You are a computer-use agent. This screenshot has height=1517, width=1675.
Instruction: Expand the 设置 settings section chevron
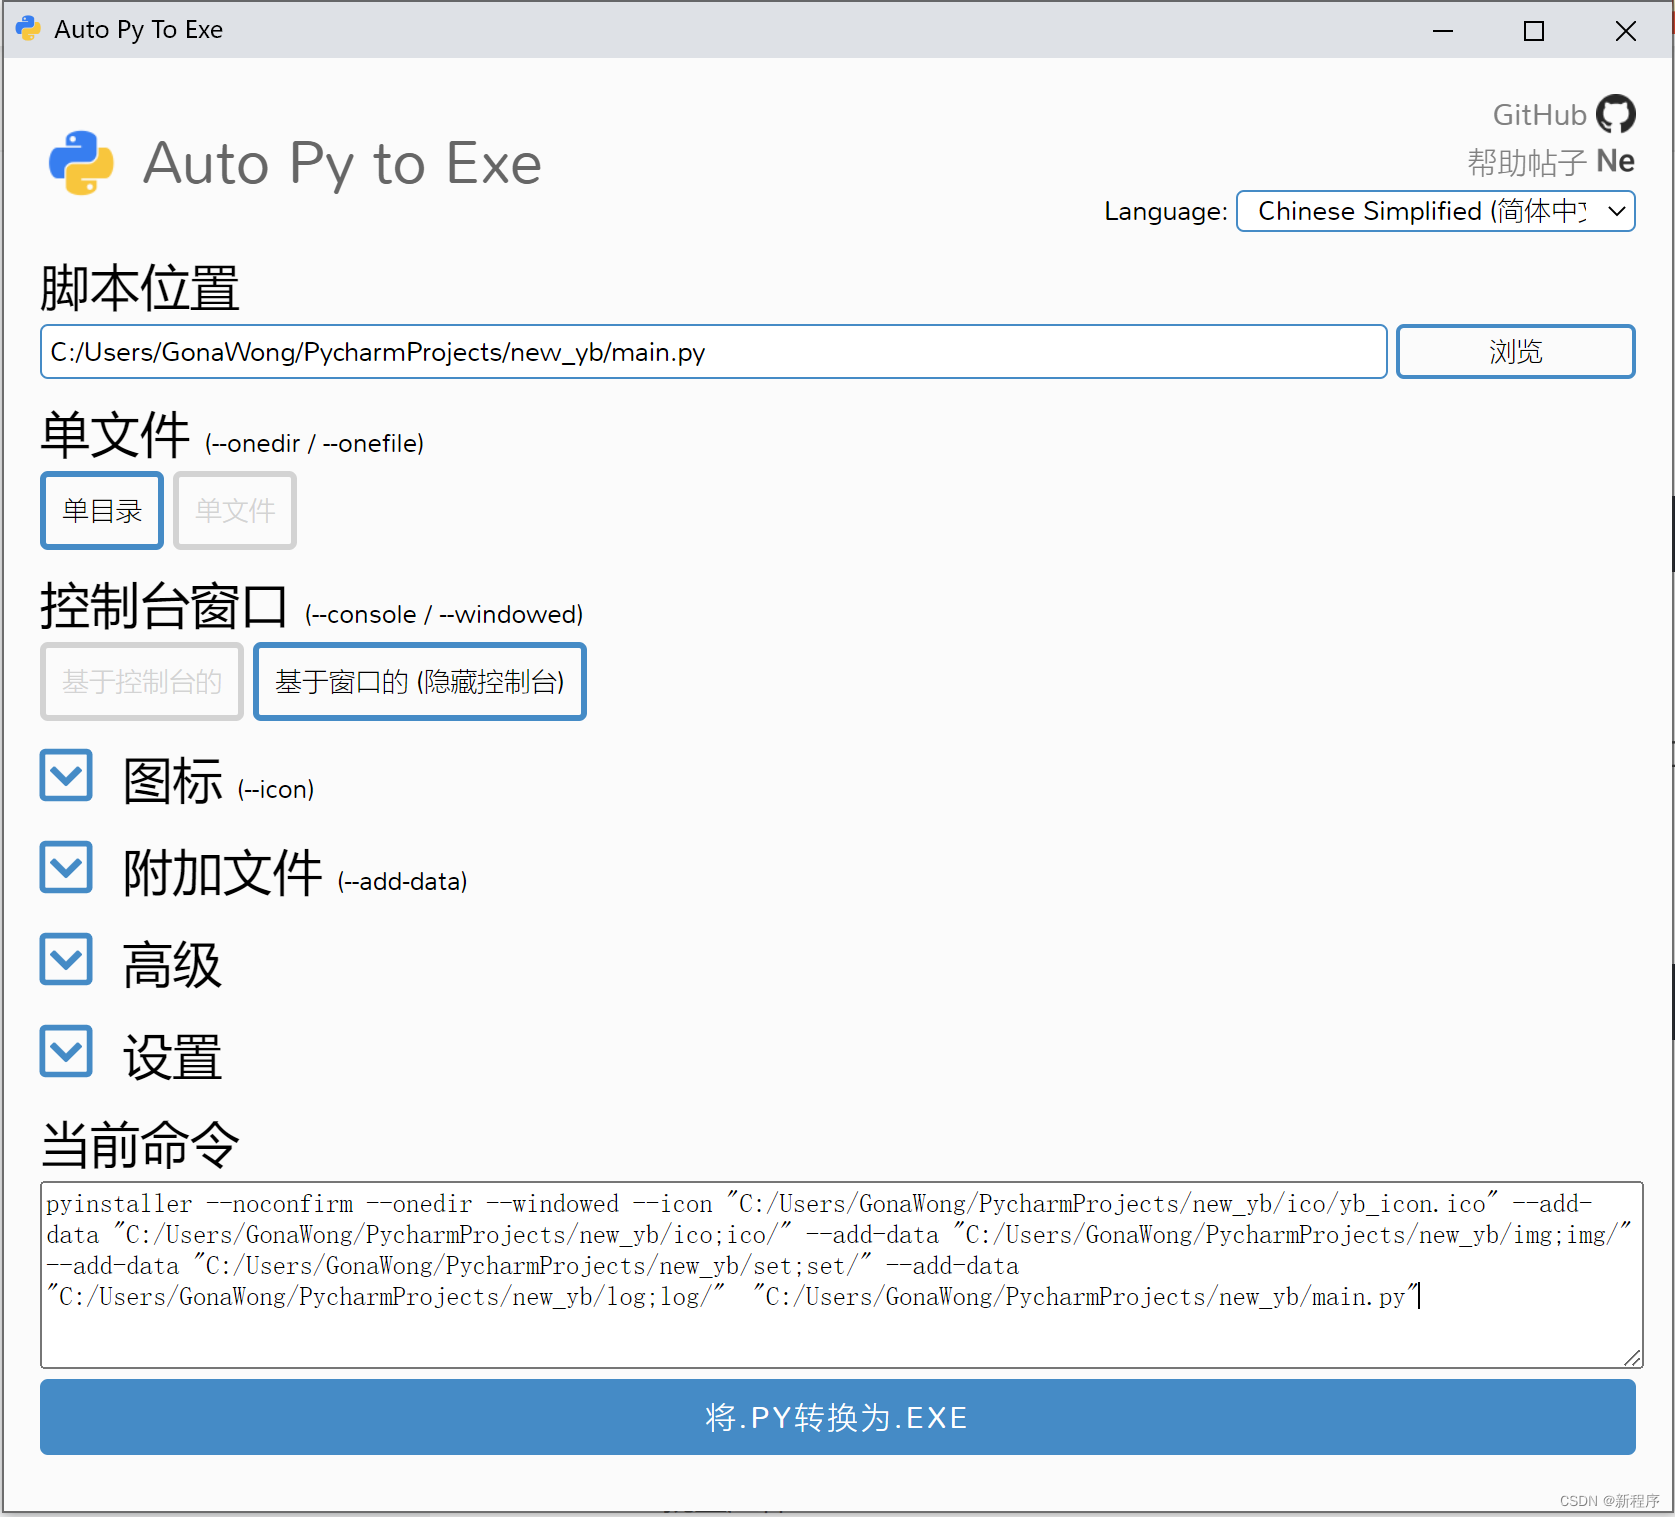coord(66,1052)
